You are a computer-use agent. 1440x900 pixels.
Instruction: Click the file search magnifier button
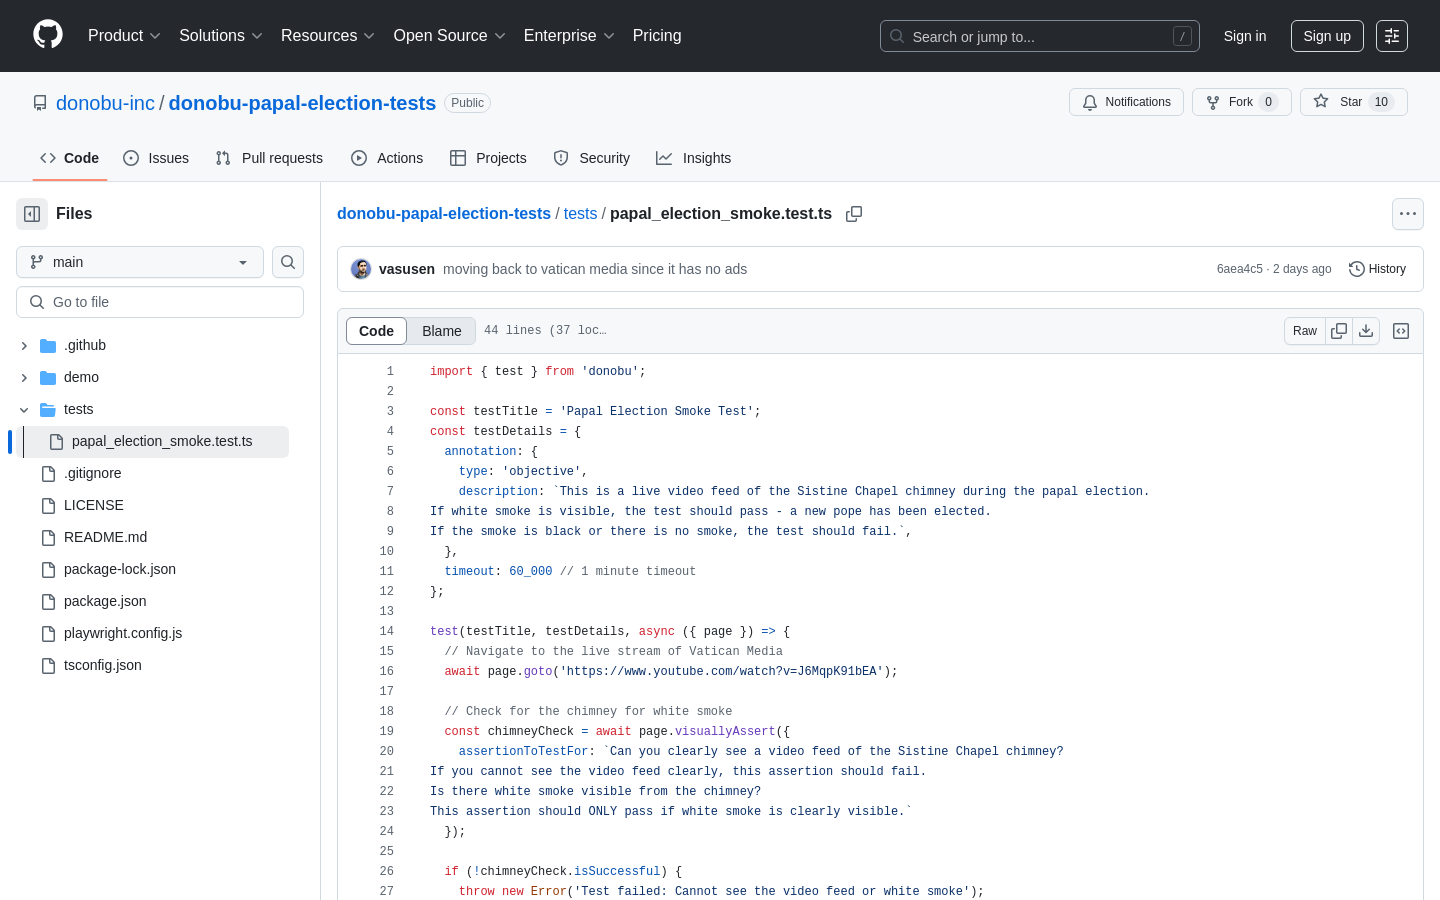pyautogui.click(x=288, y=262)
